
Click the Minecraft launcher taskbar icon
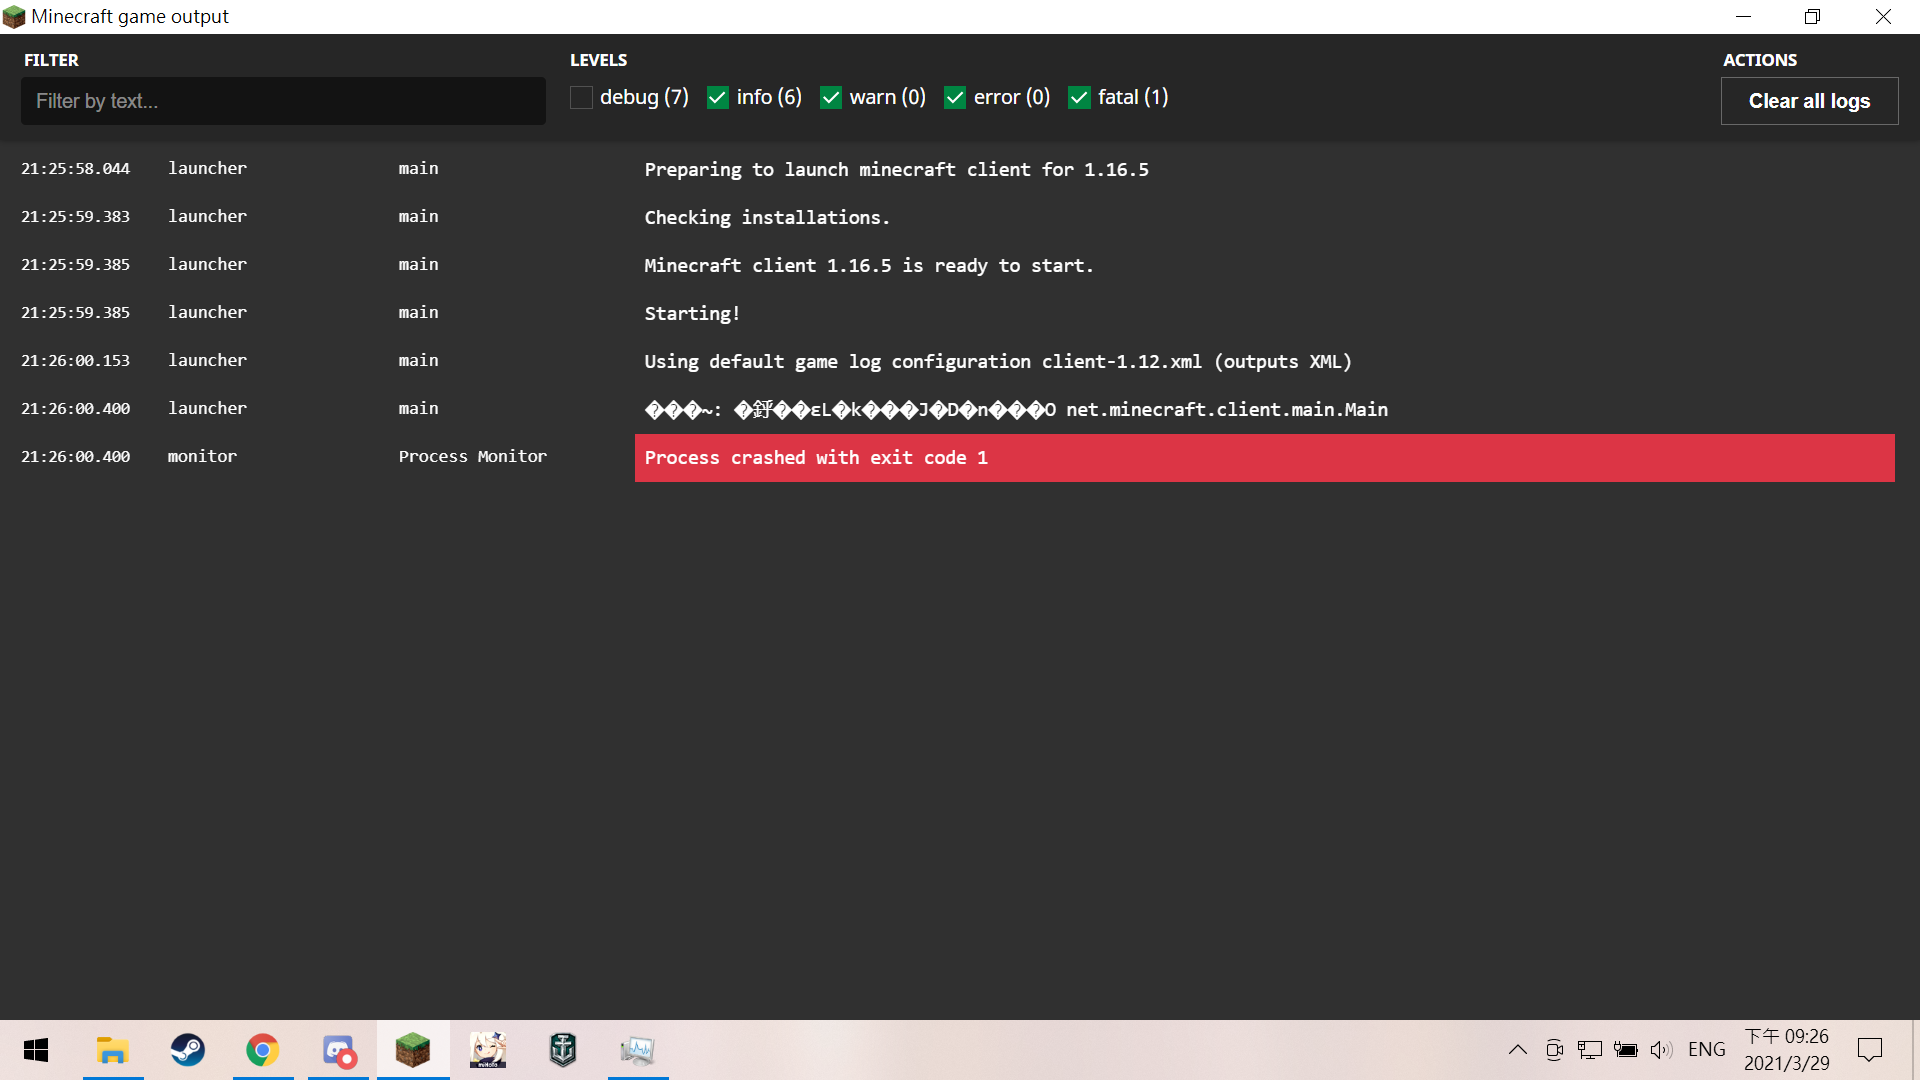click(x=412, y=1050)
